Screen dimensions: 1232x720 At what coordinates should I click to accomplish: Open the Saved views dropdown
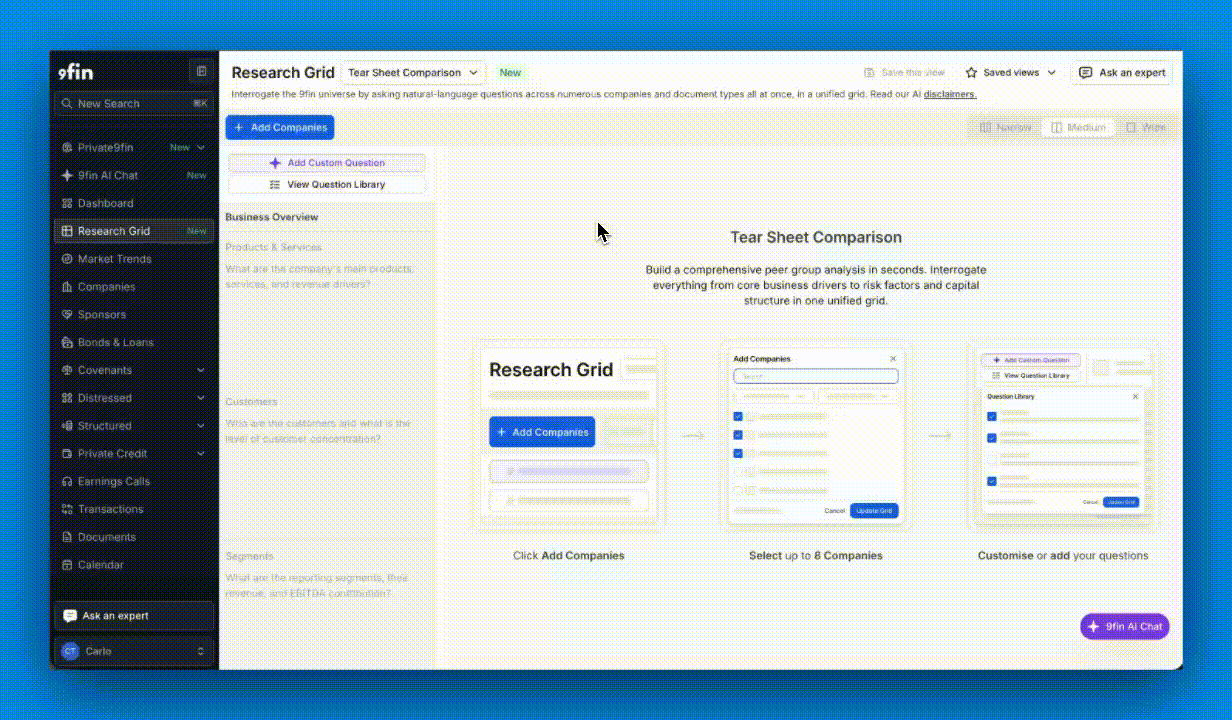(x=1010, y=73)
